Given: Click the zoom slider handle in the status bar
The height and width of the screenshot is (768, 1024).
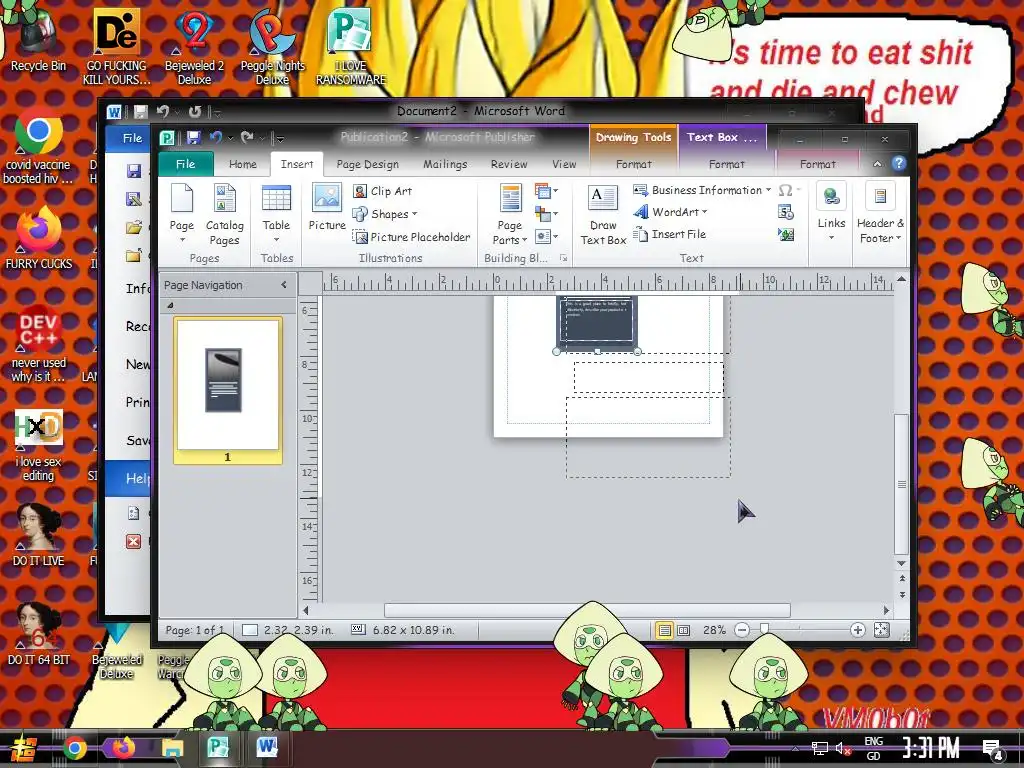Looking at the screenshot, I should (763, 629).
